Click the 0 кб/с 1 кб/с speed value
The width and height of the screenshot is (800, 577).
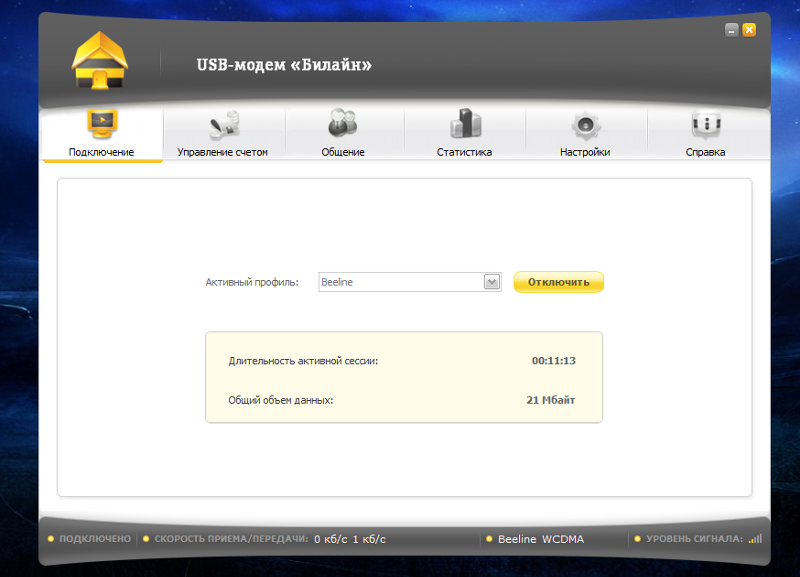coord(350,539)
